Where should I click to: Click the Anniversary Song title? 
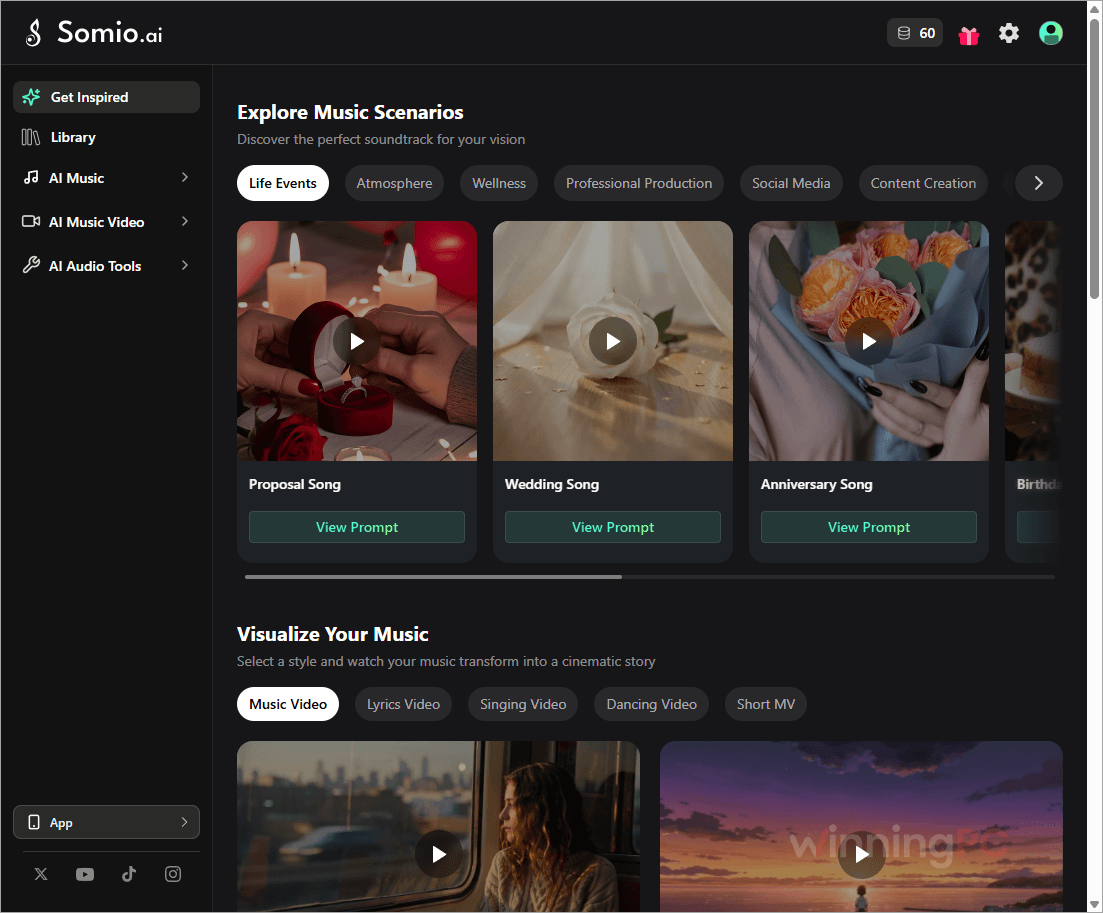(x=817, y=484)
